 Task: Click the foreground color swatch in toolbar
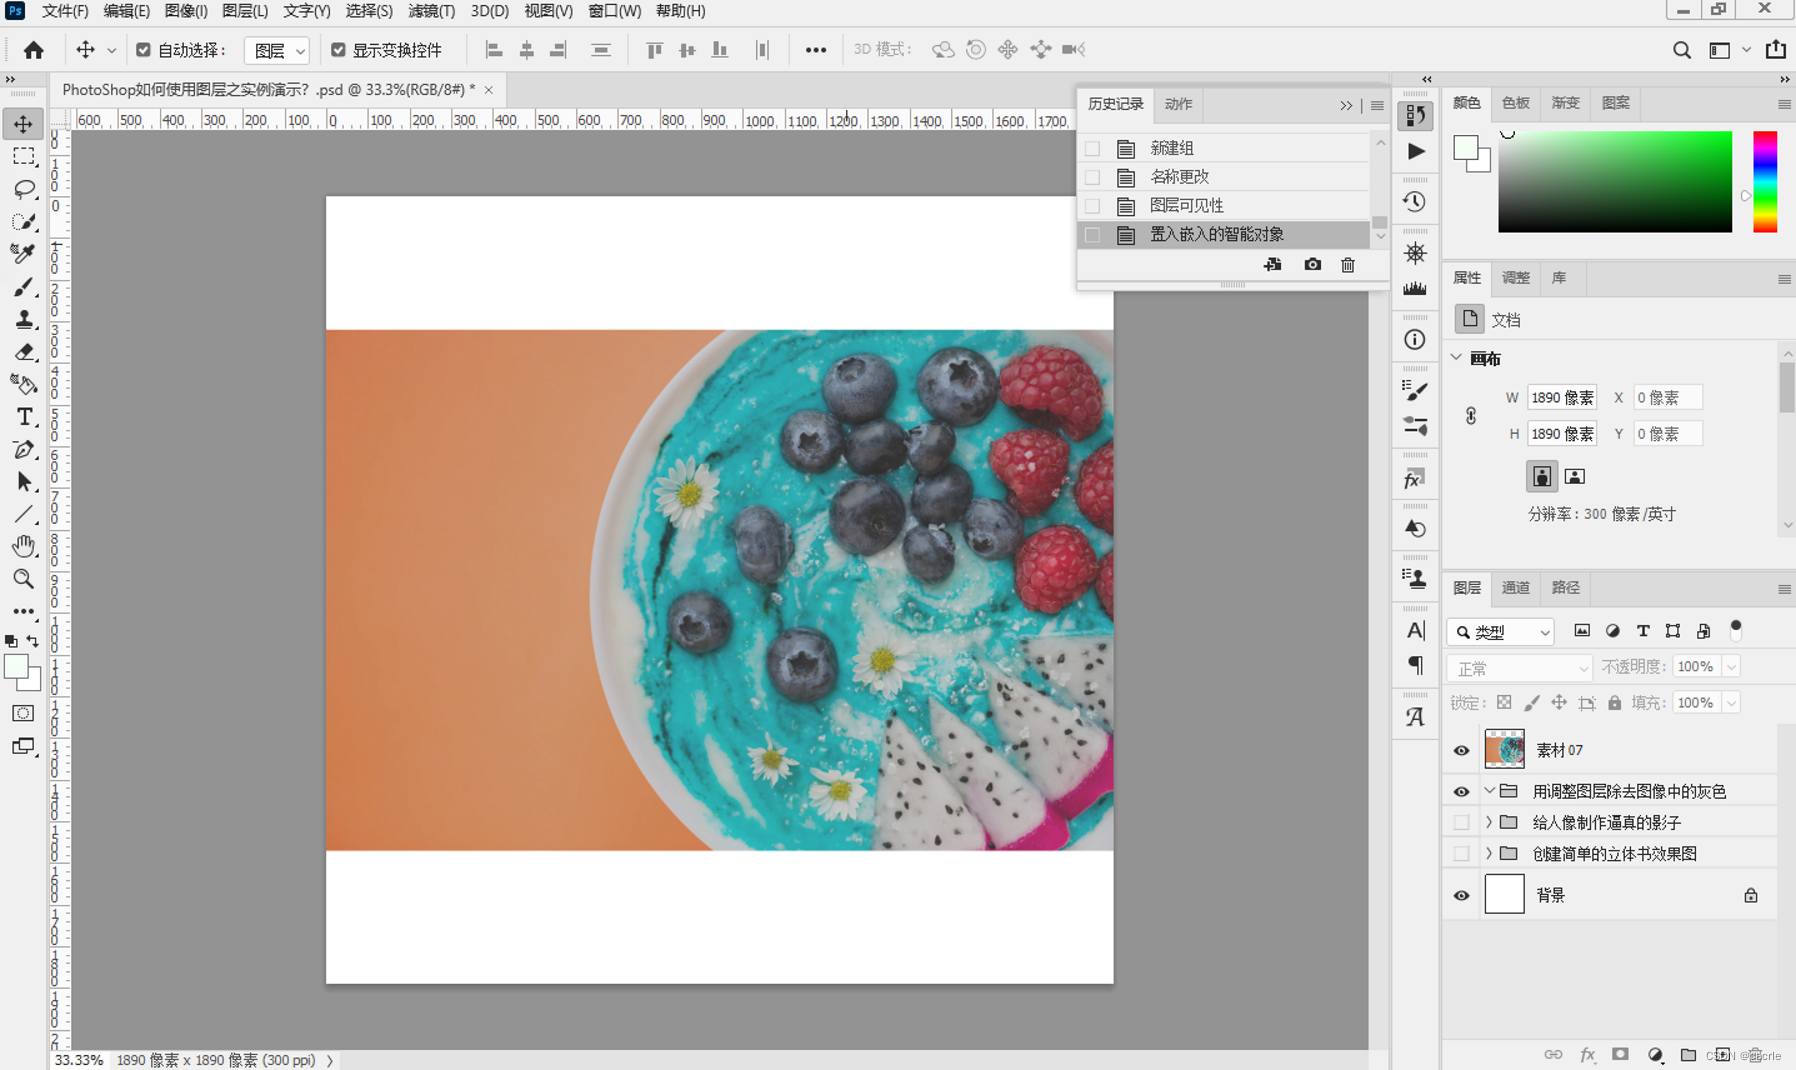coord(15,667)
